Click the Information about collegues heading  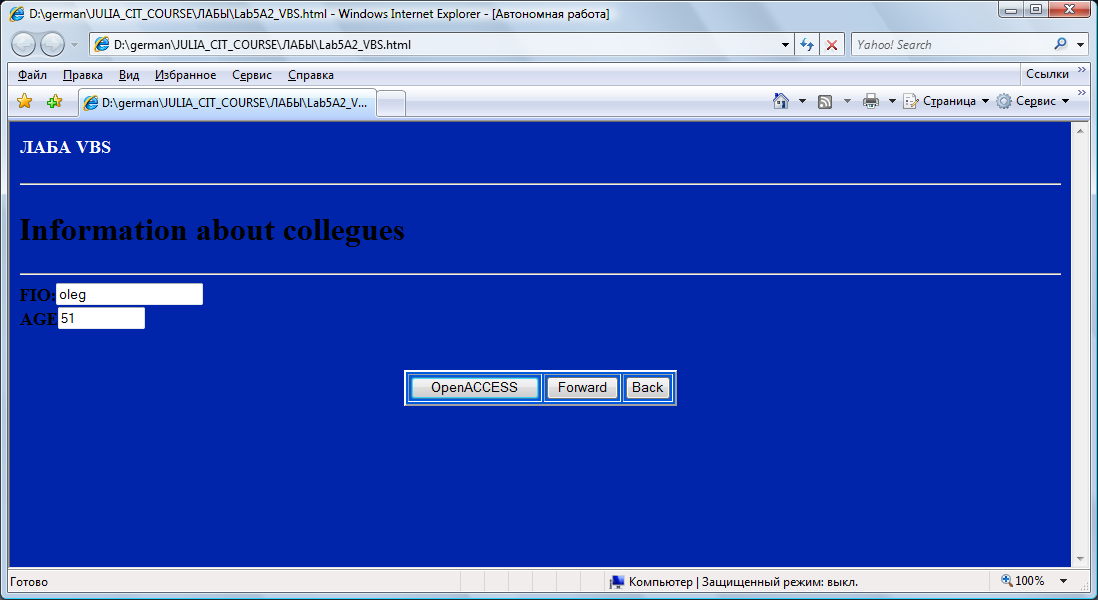pyautogui.click(x=212, y=230)
